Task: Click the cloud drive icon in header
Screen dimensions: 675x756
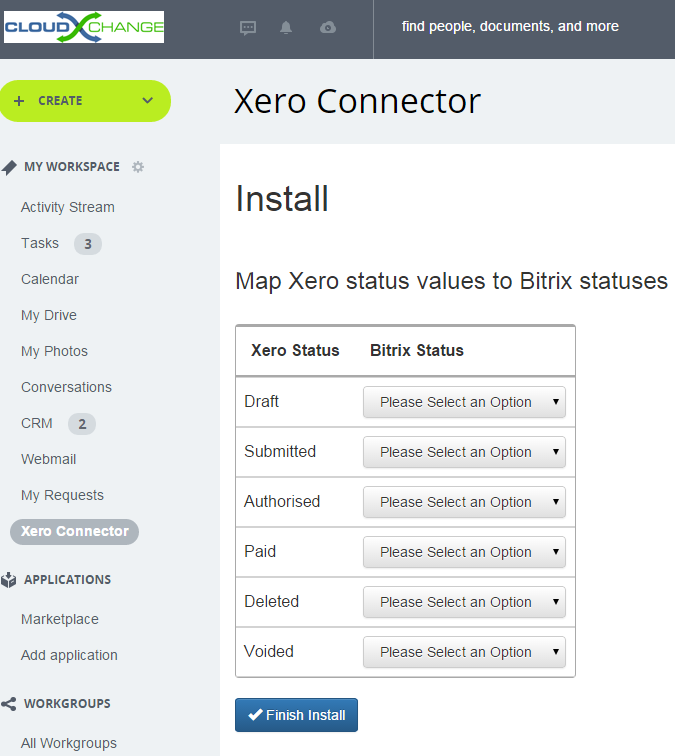Action: [x=328, y=27]
